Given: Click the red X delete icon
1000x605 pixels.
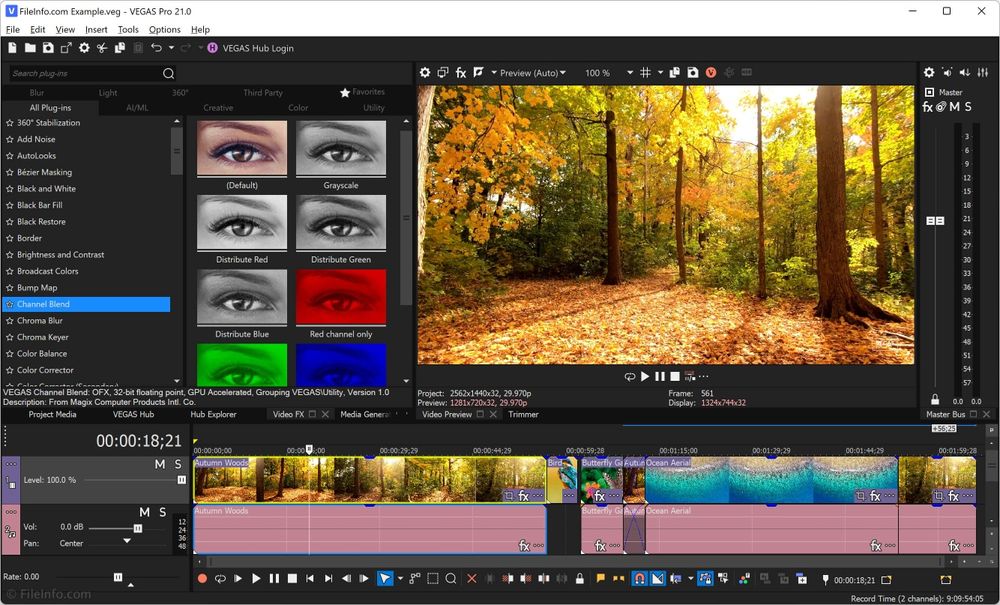Looking at the screenshot, I should (472, 578).
